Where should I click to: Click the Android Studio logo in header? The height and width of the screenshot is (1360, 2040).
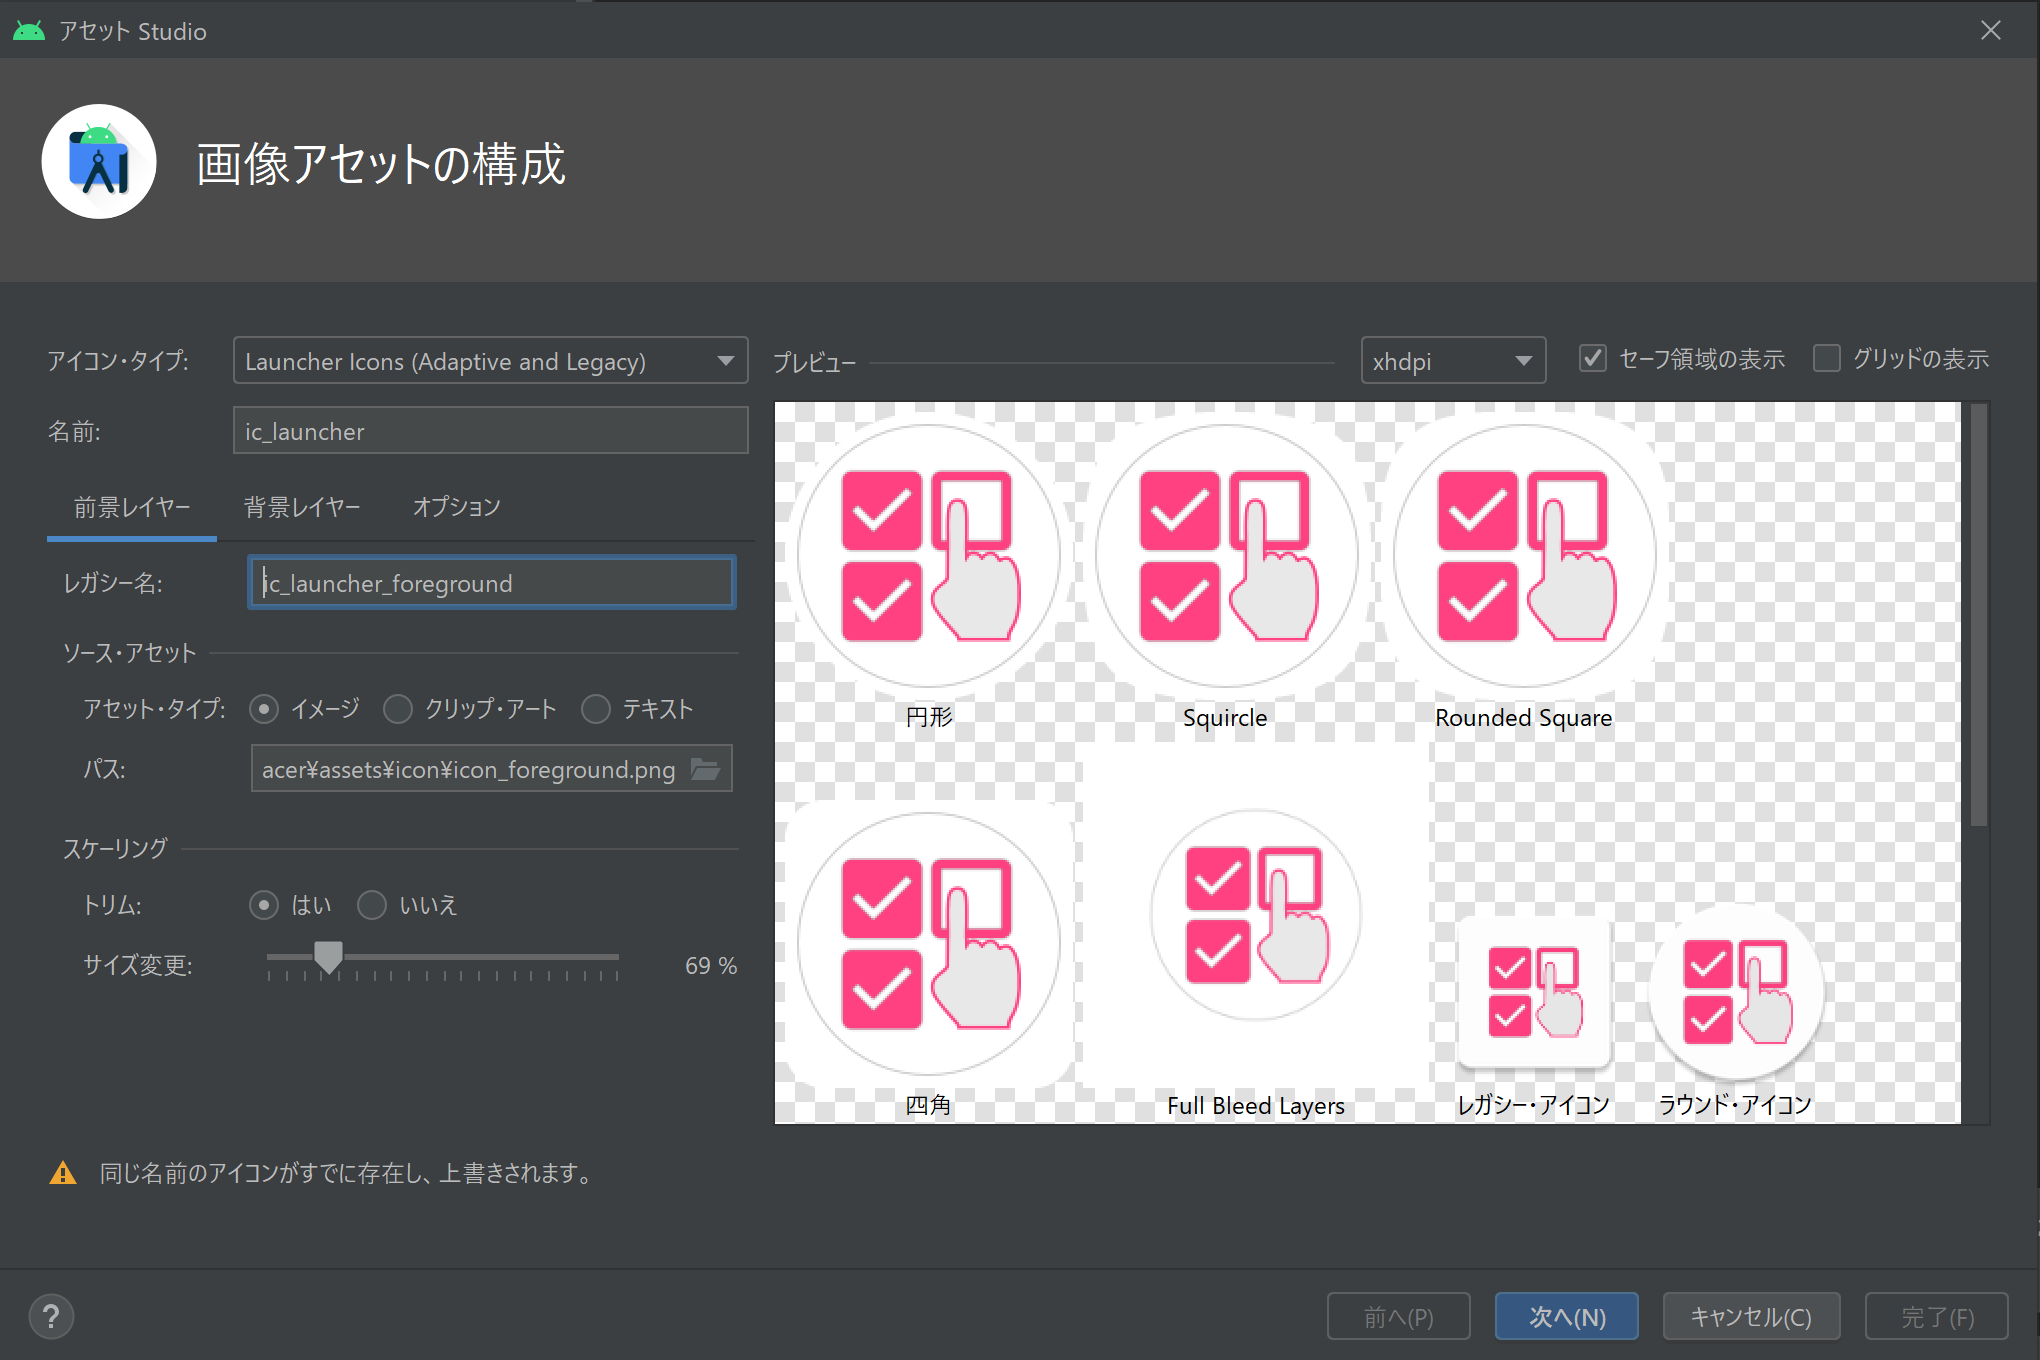coord(99,162)
